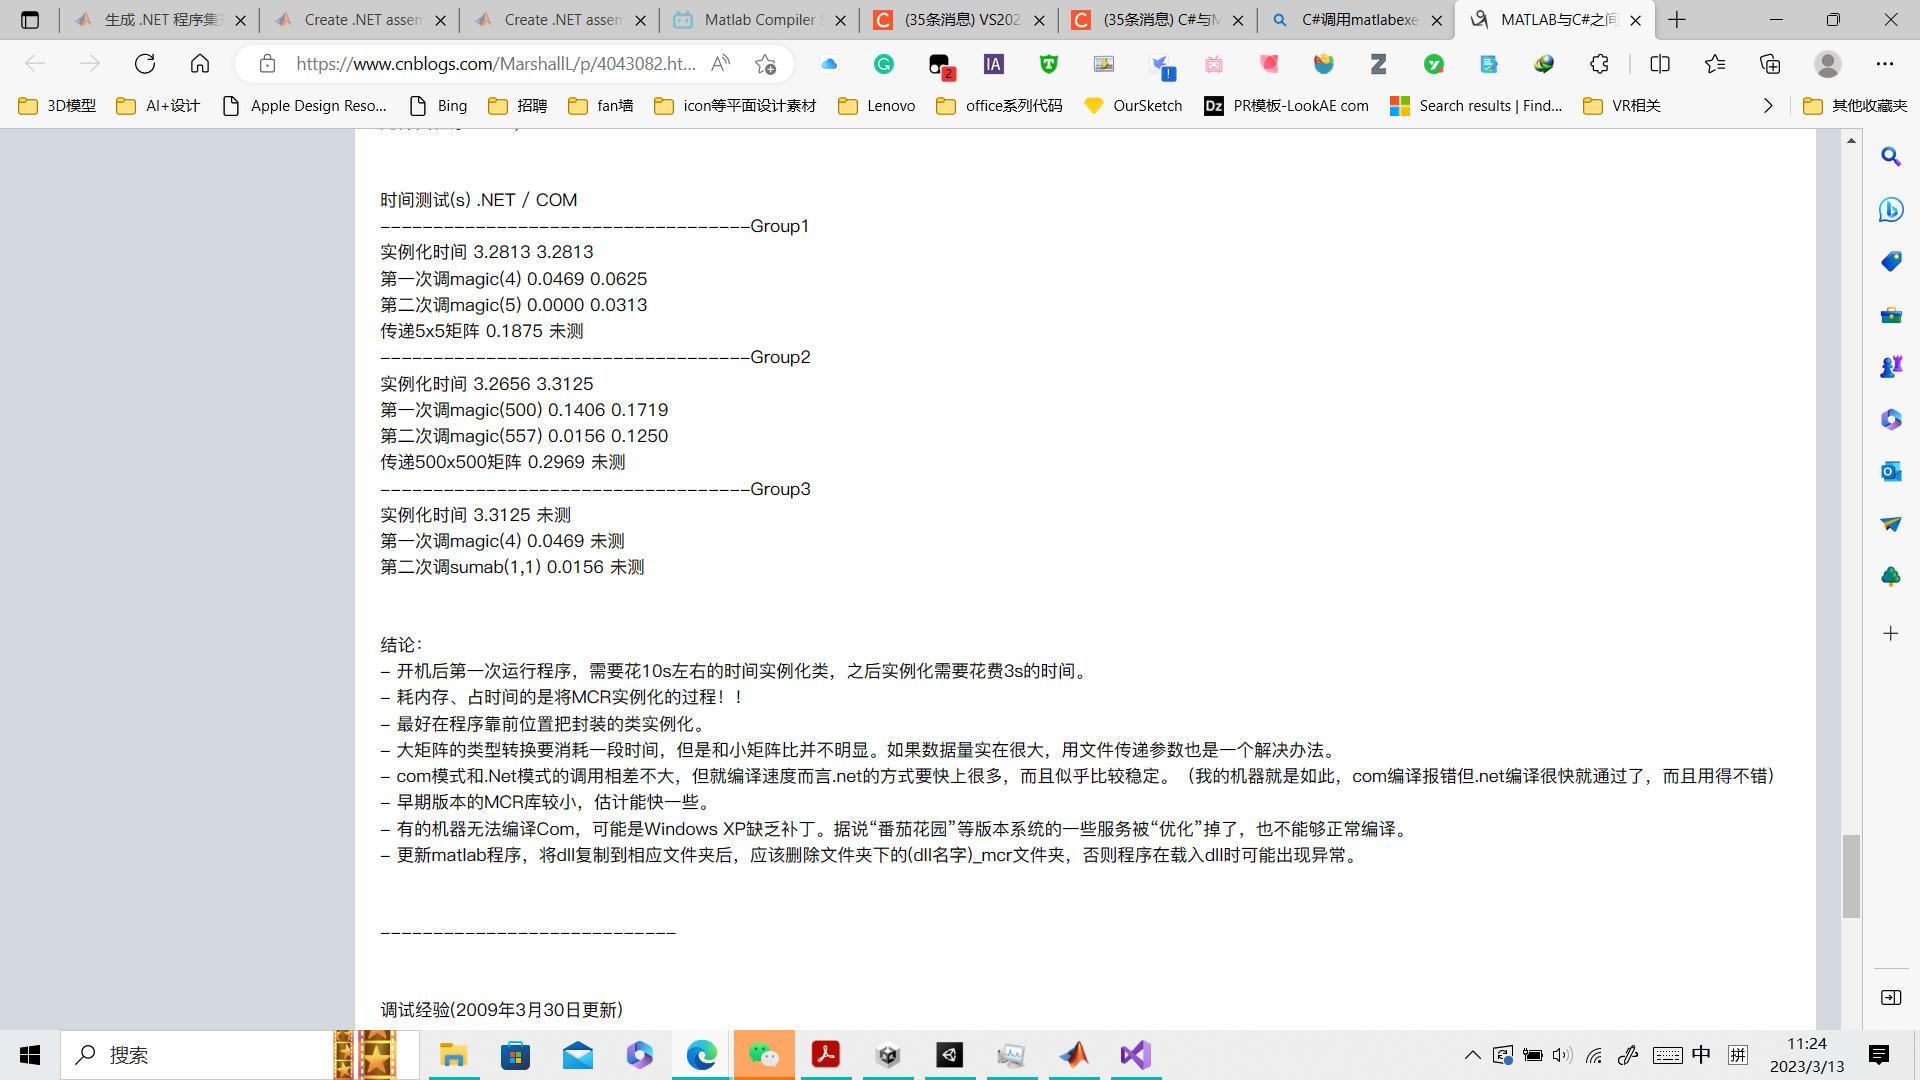Toggle split screen view icon
The height and width of the screenshot is (1080, 1920).
pos(1660,64)
